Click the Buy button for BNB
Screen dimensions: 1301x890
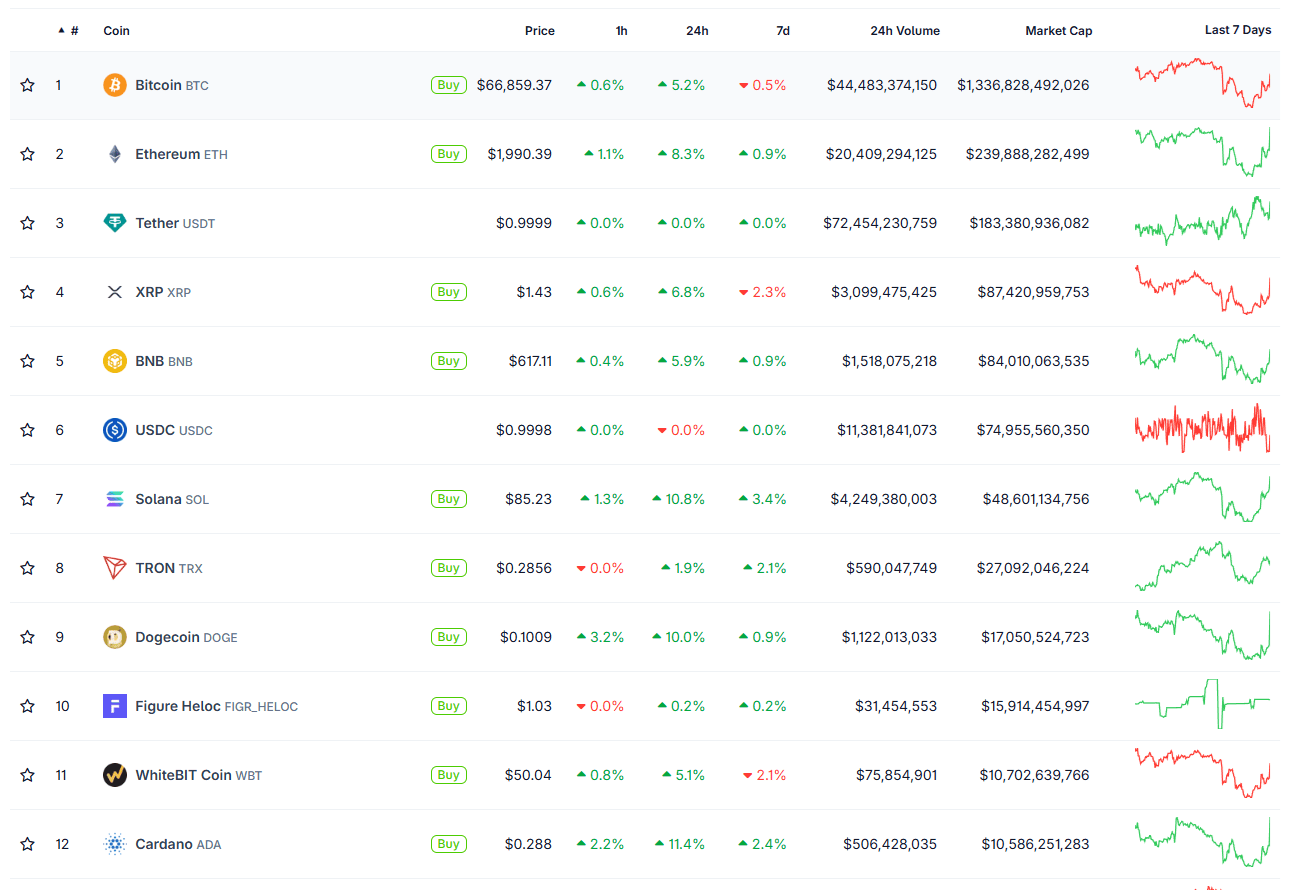point(448,361)
